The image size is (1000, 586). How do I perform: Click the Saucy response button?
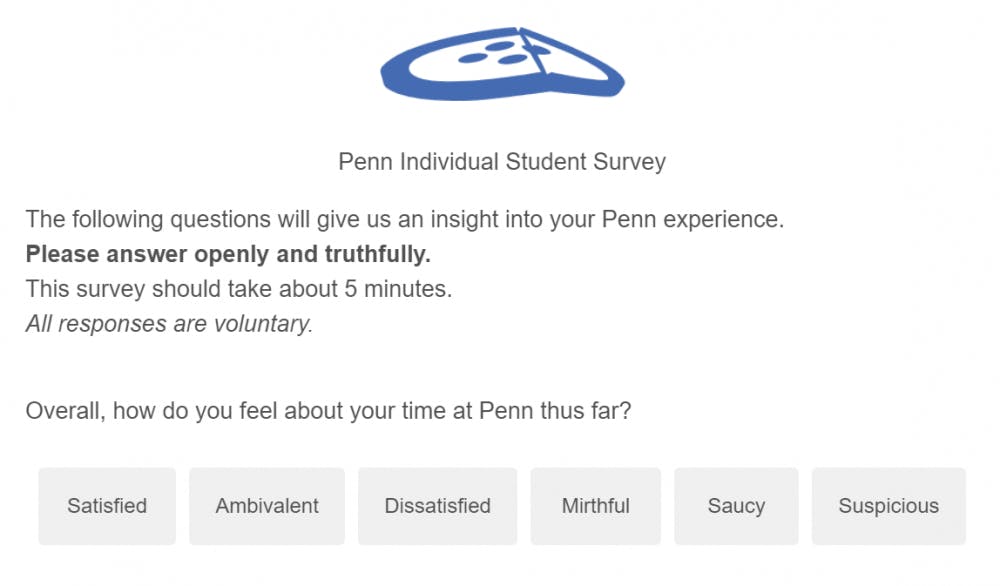coord(736,505)
